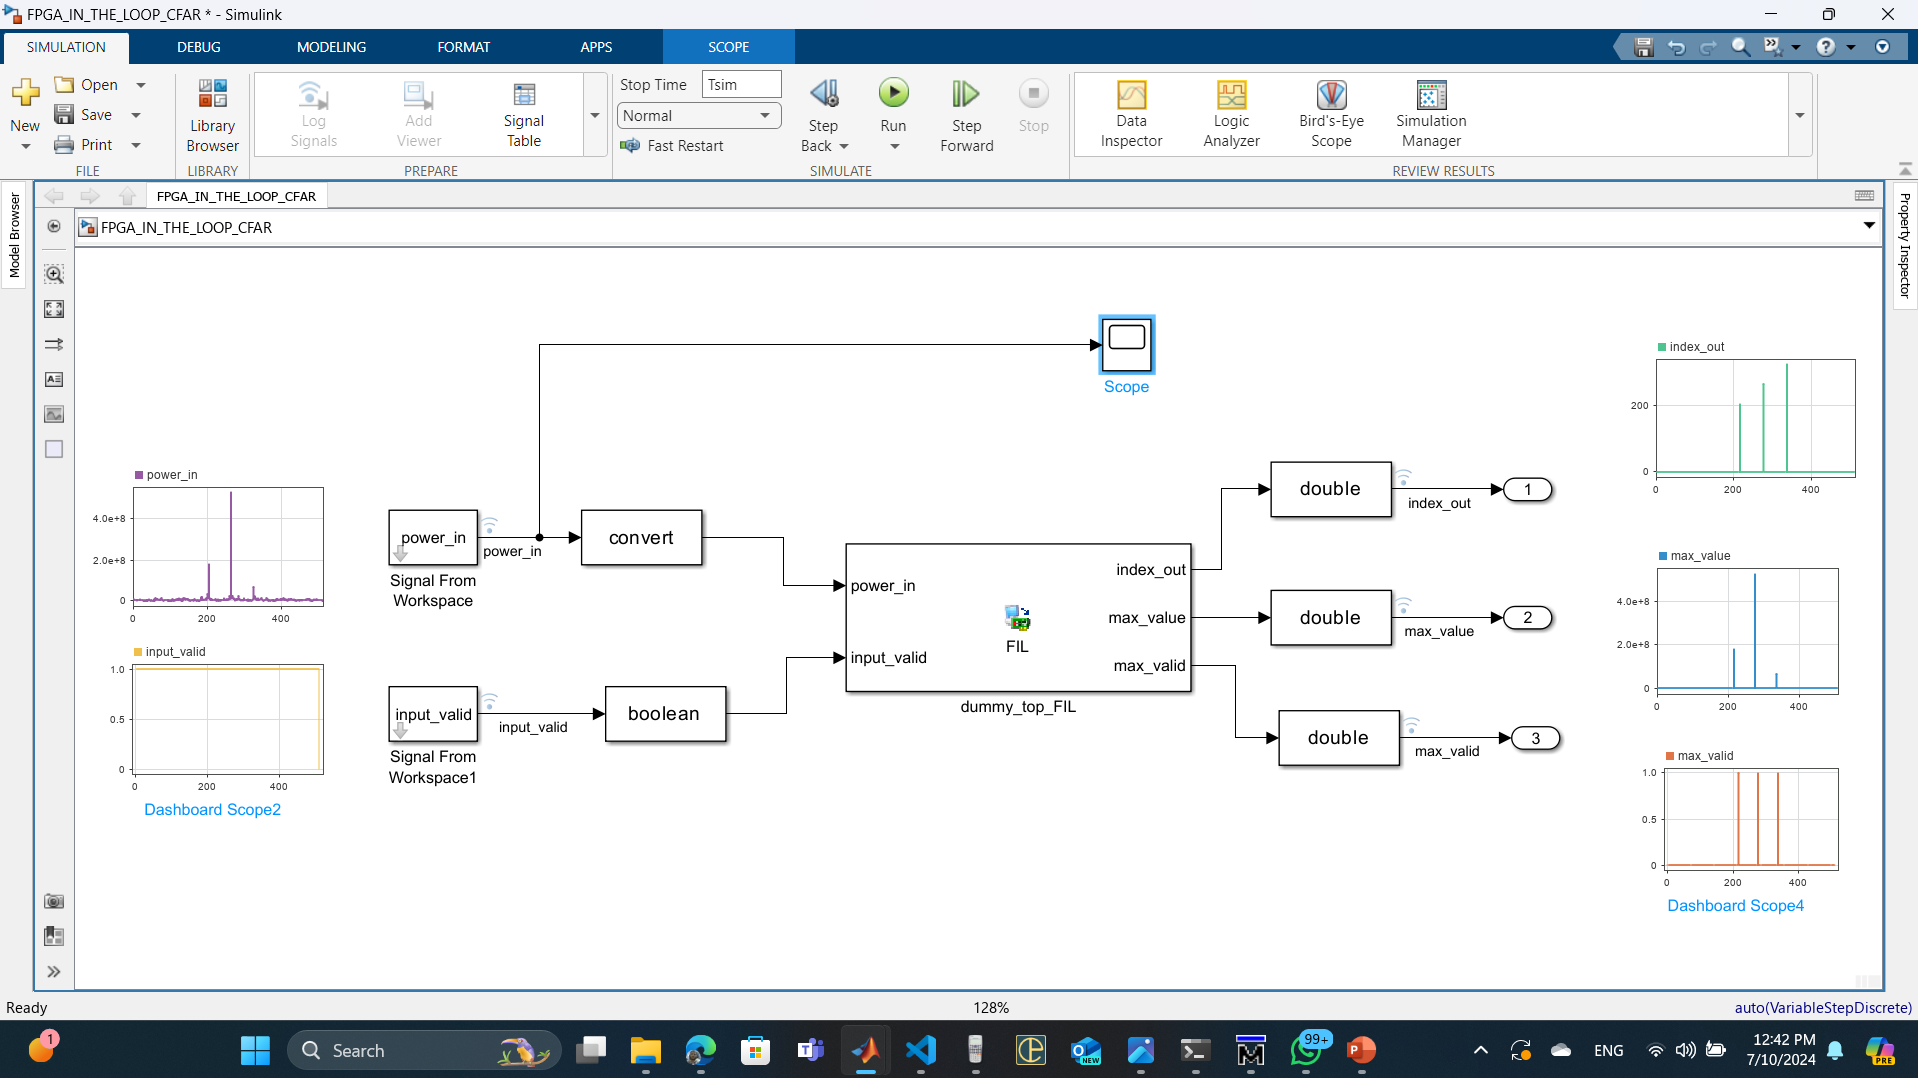The height and width of the screenshot is (1078, 1918).
Task: Select the boolean conversion block
Action: click(665, 713)
